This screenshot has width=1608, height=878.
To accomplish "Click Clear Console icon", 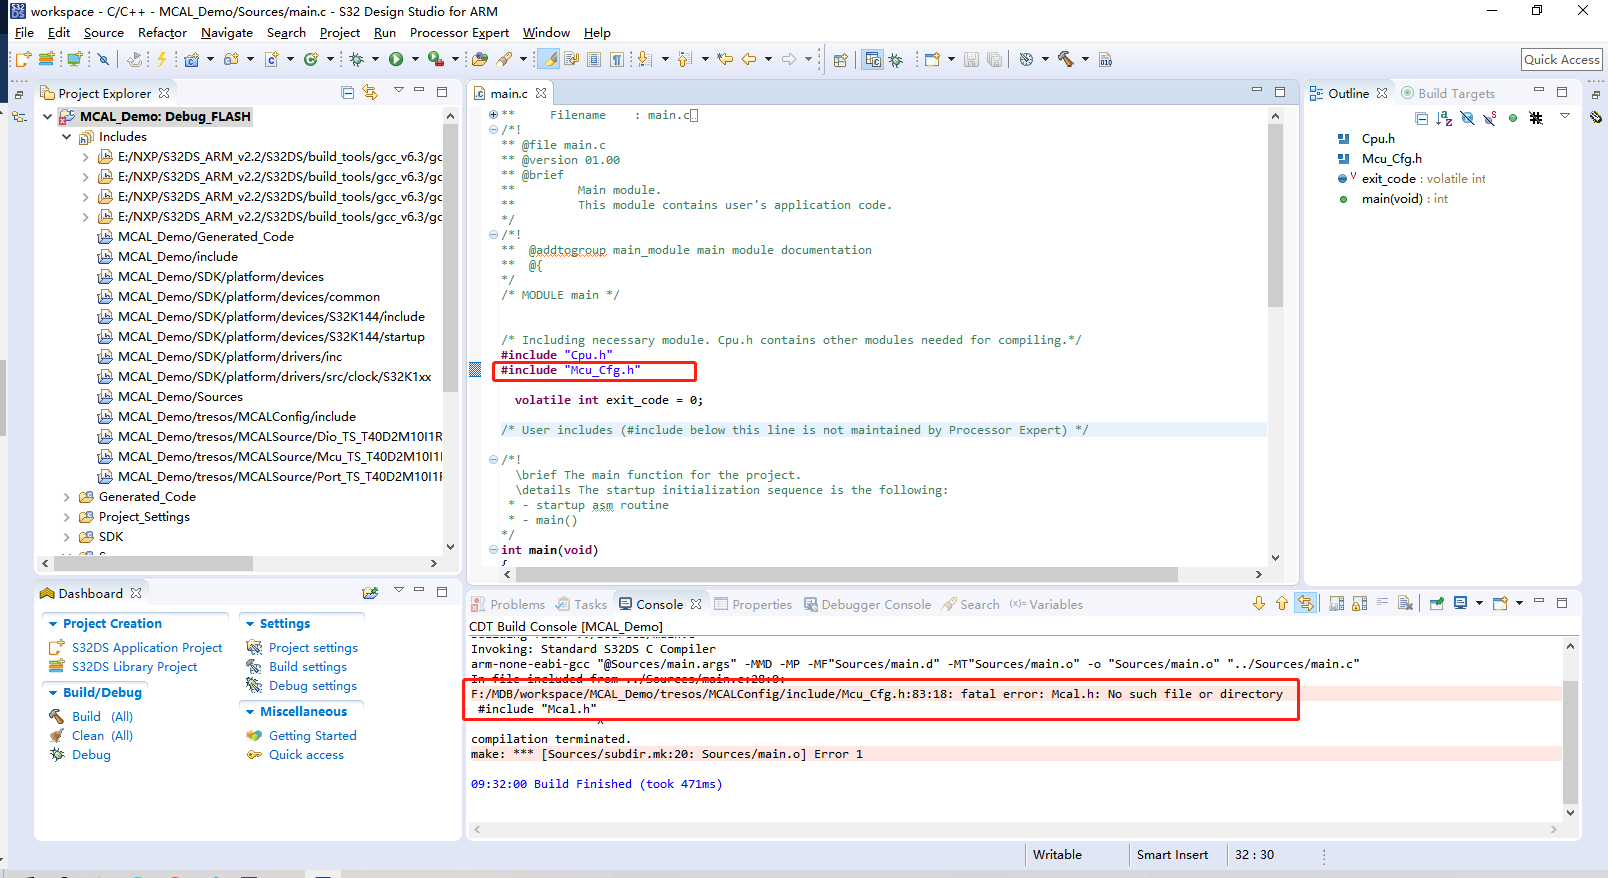I will coord(1405,604).
